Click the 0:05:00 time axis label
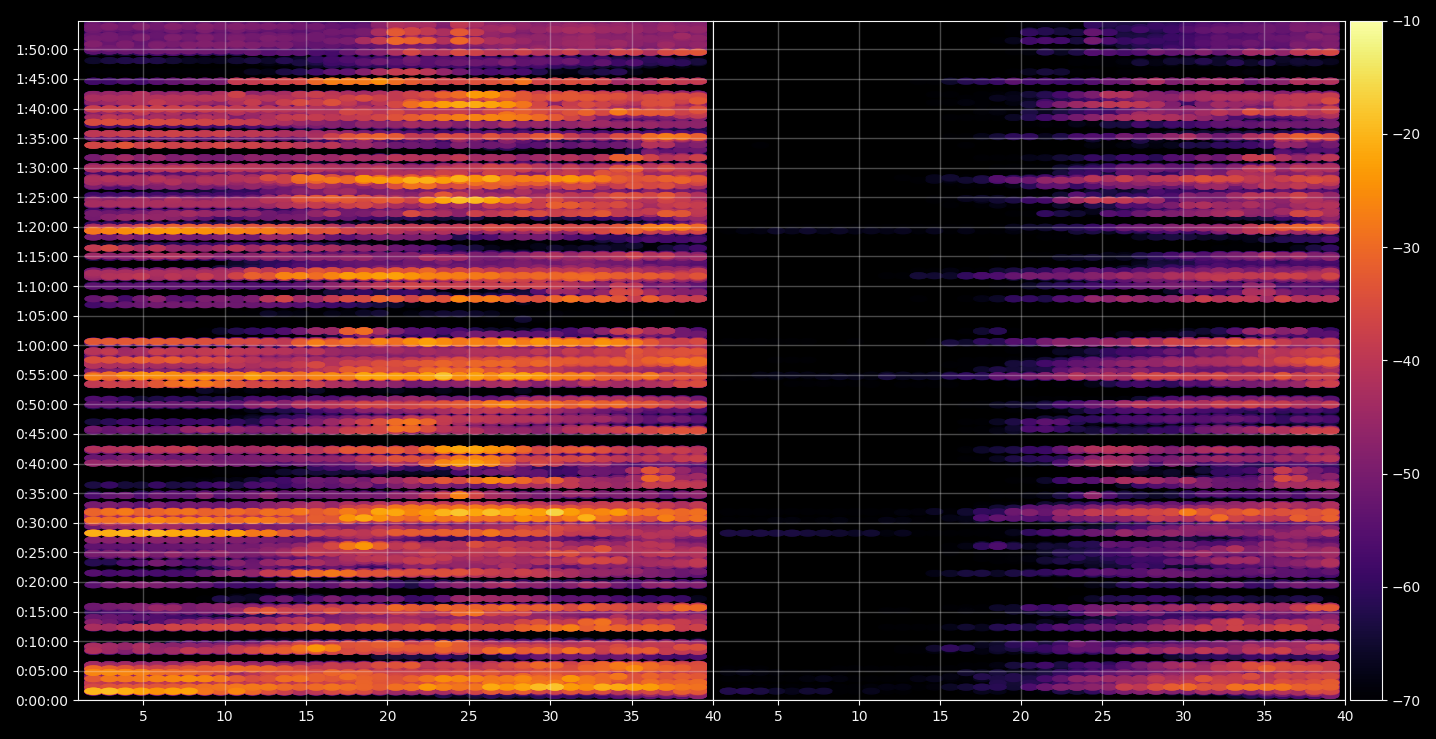This screenshot has width=1436, height=739. tap(42, 671)
